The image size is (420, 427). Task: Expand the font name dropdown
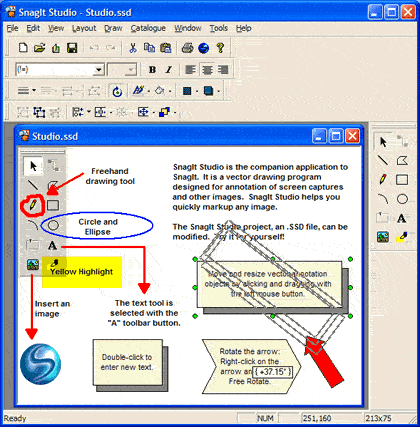click(x=99, y=70)
